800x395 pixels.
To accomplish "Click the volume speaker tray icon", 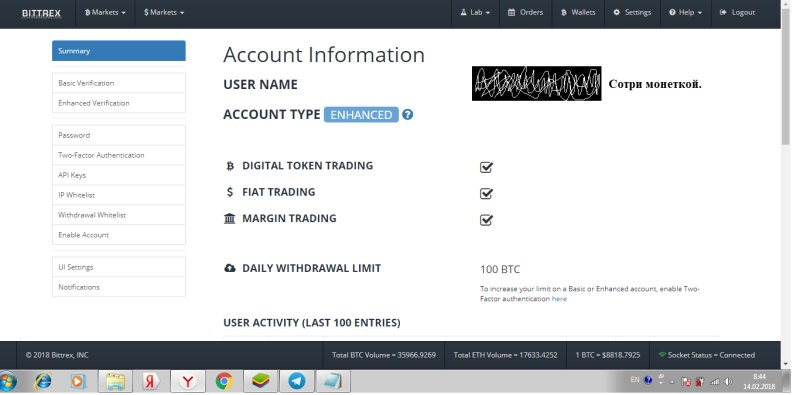I will coord(728,381).
